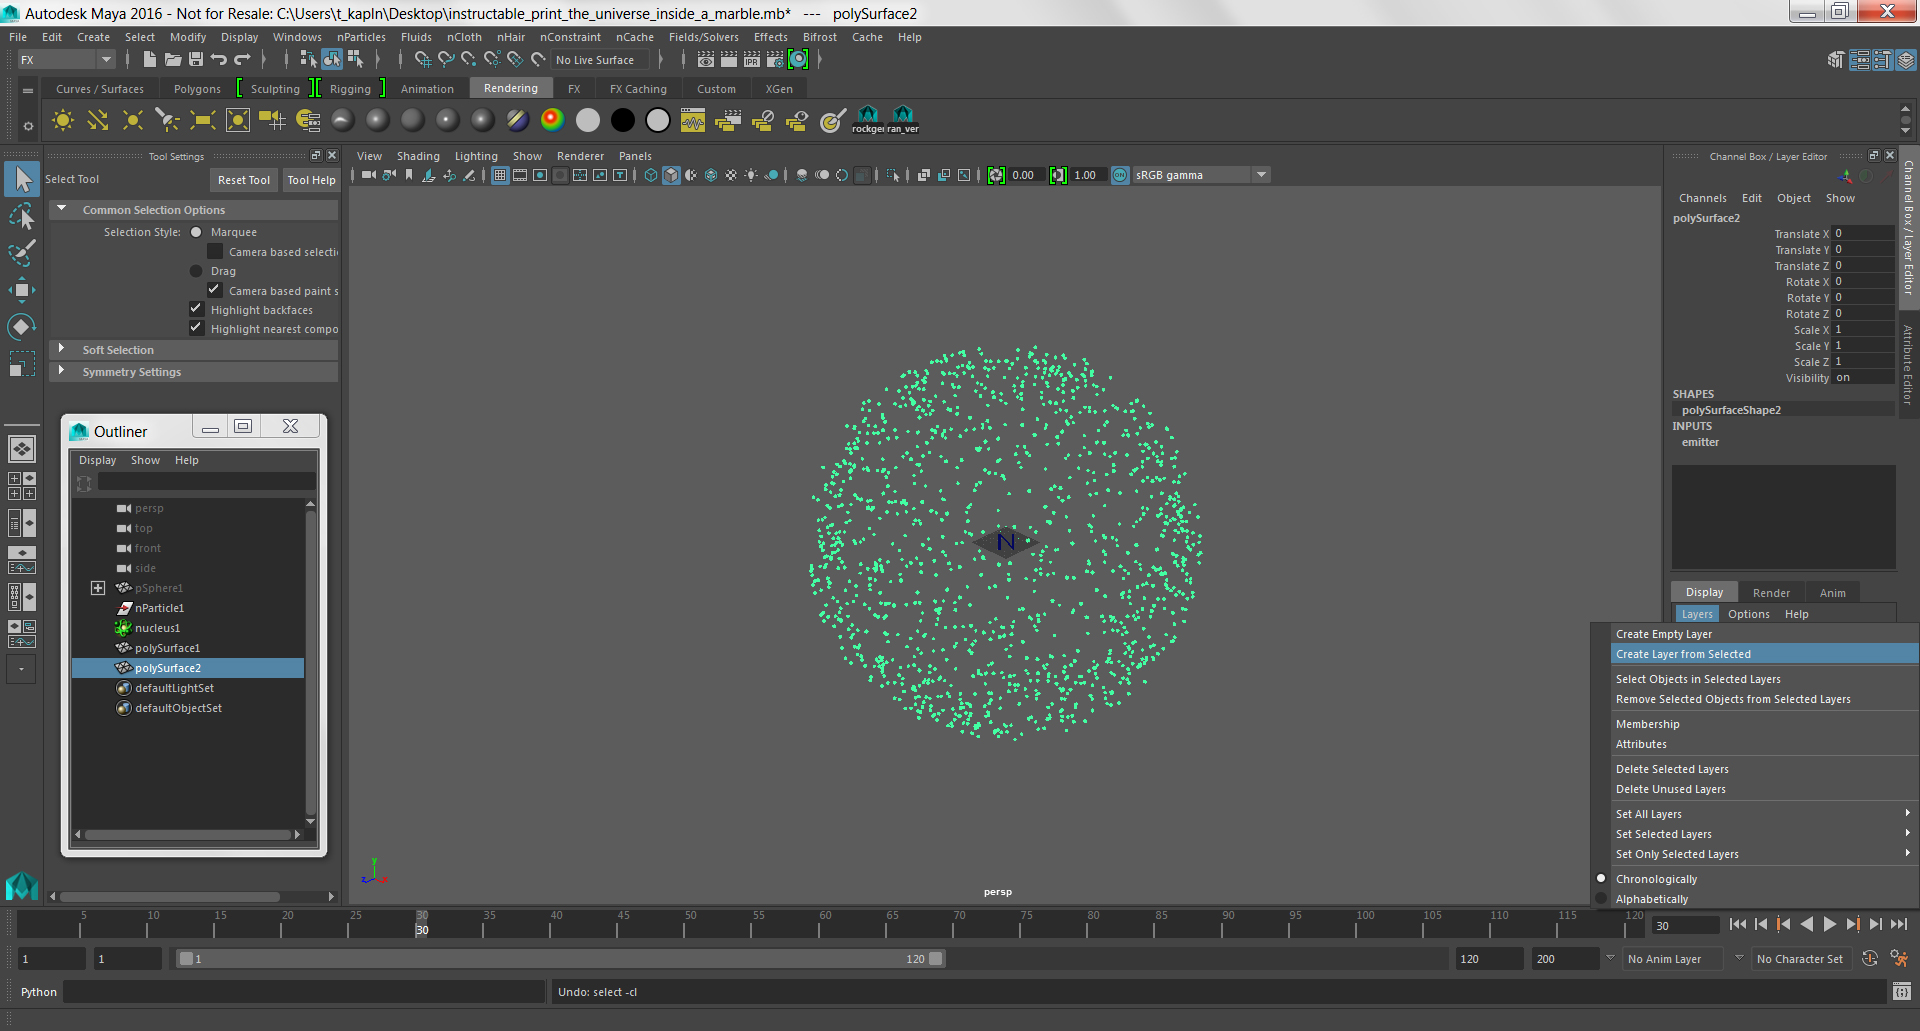
Task: Select the light gray lambert sphere swatch
Action: pos(588,120)
